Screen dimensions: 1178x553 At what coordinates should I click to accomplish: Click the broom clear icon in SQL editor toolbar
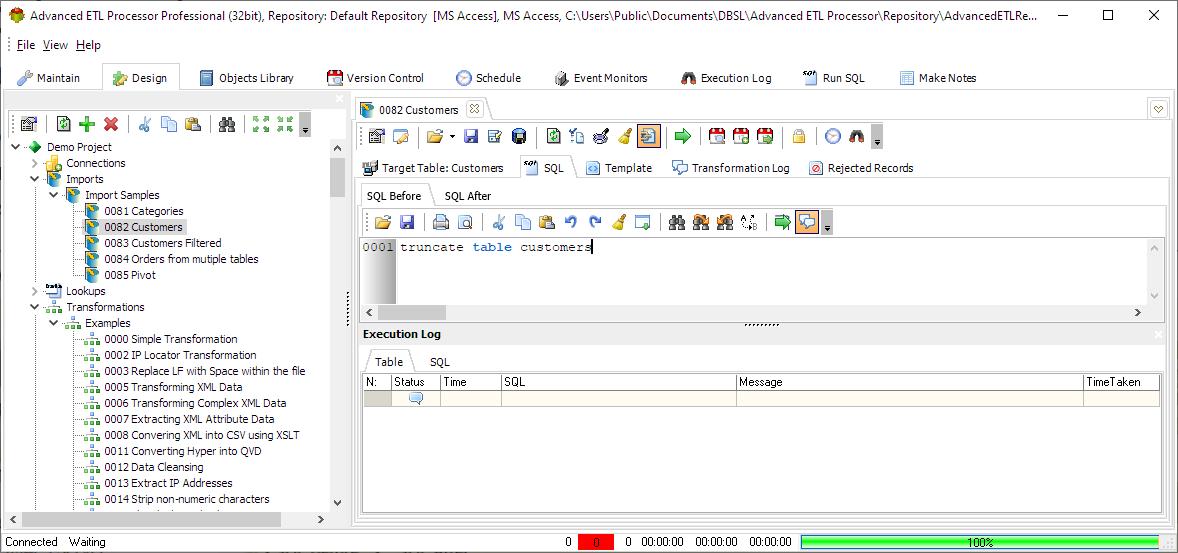pos(619,222)
